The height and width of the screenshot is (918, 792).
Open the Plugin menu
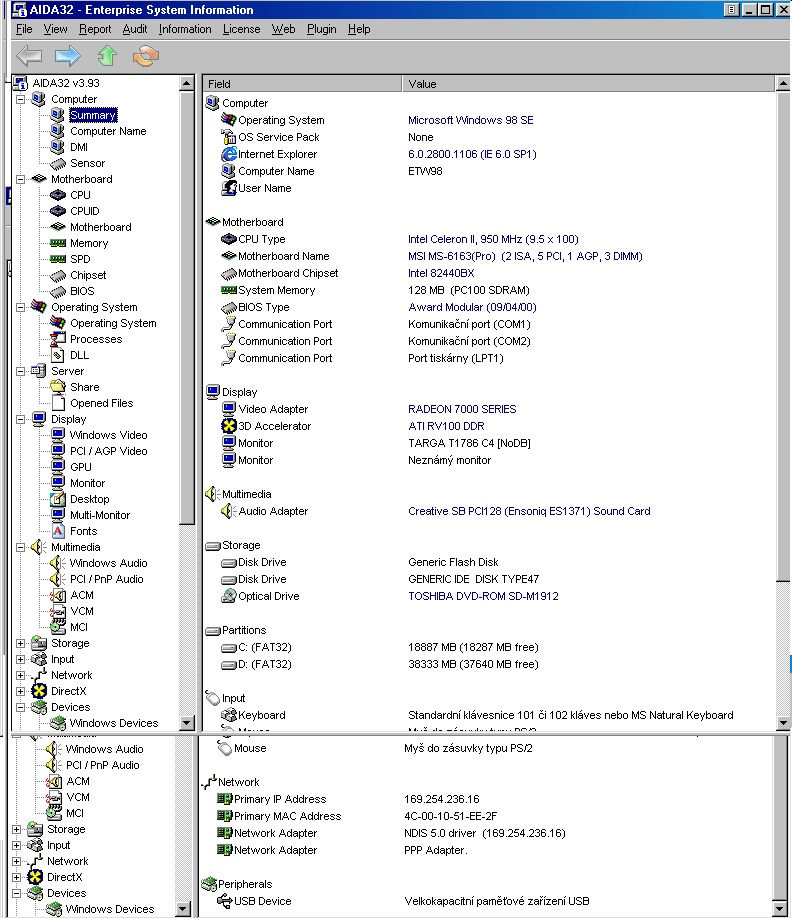click(321, 29)
